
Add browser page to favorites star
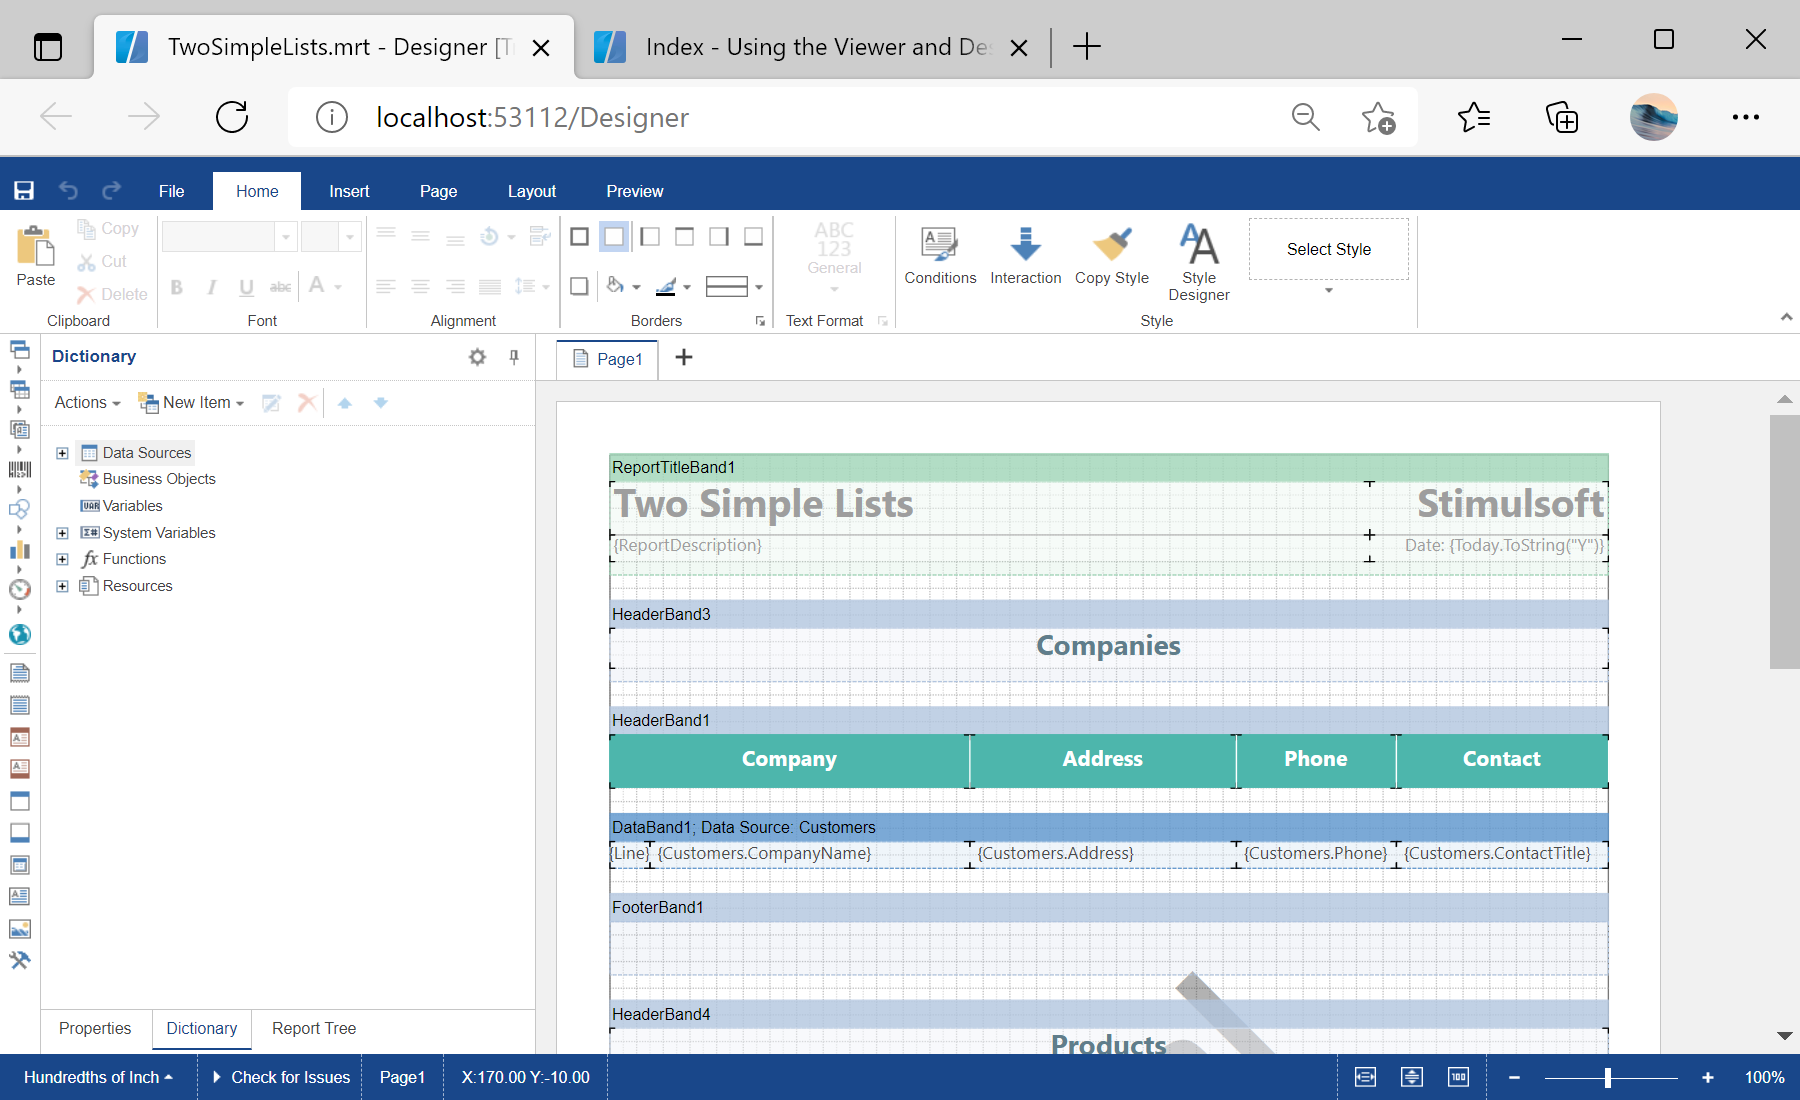tap(1379, 117)
